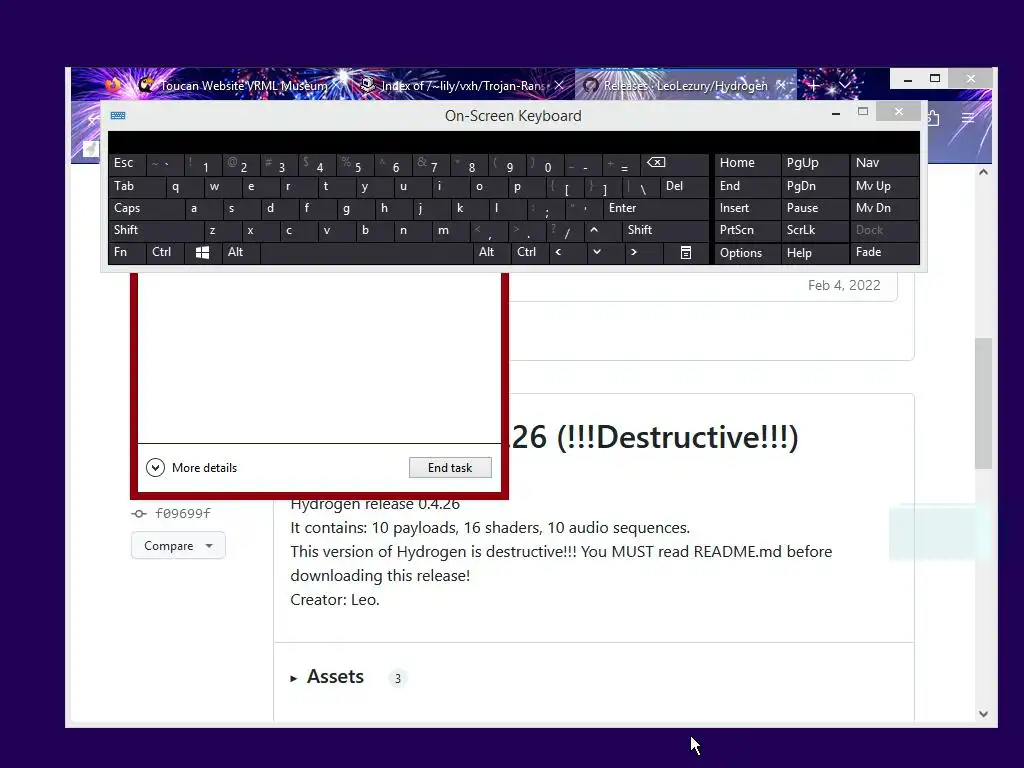Screen dimensions: 1024x768
Task: Click the Assets count badge 3
Action: point(397,679)
